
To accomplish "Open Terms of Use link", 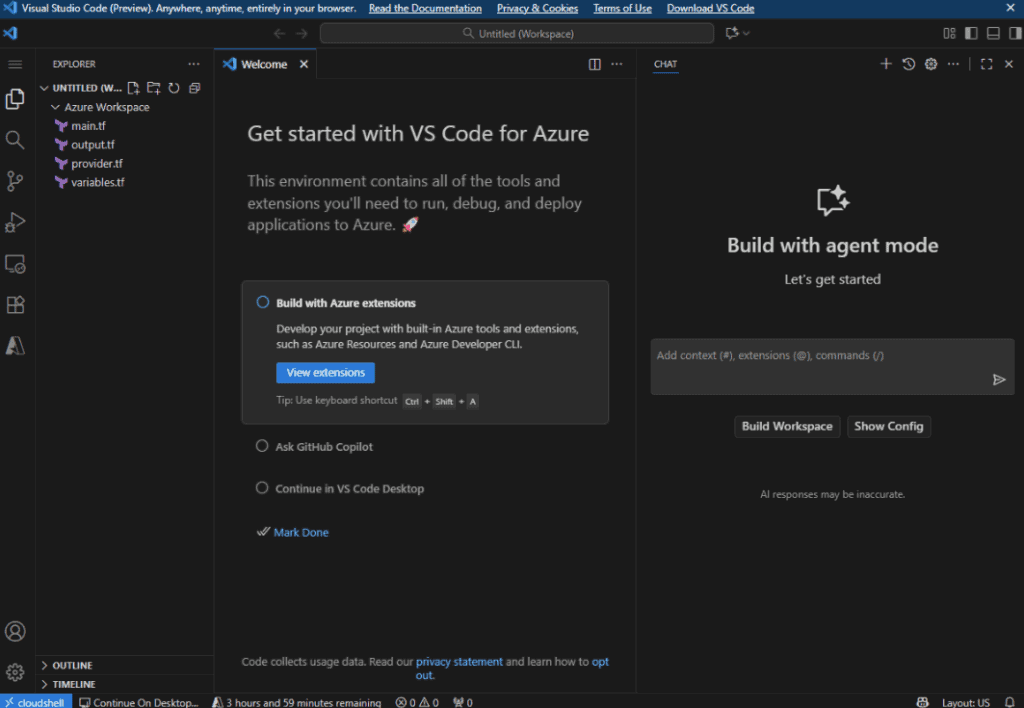I will point(622,8).
